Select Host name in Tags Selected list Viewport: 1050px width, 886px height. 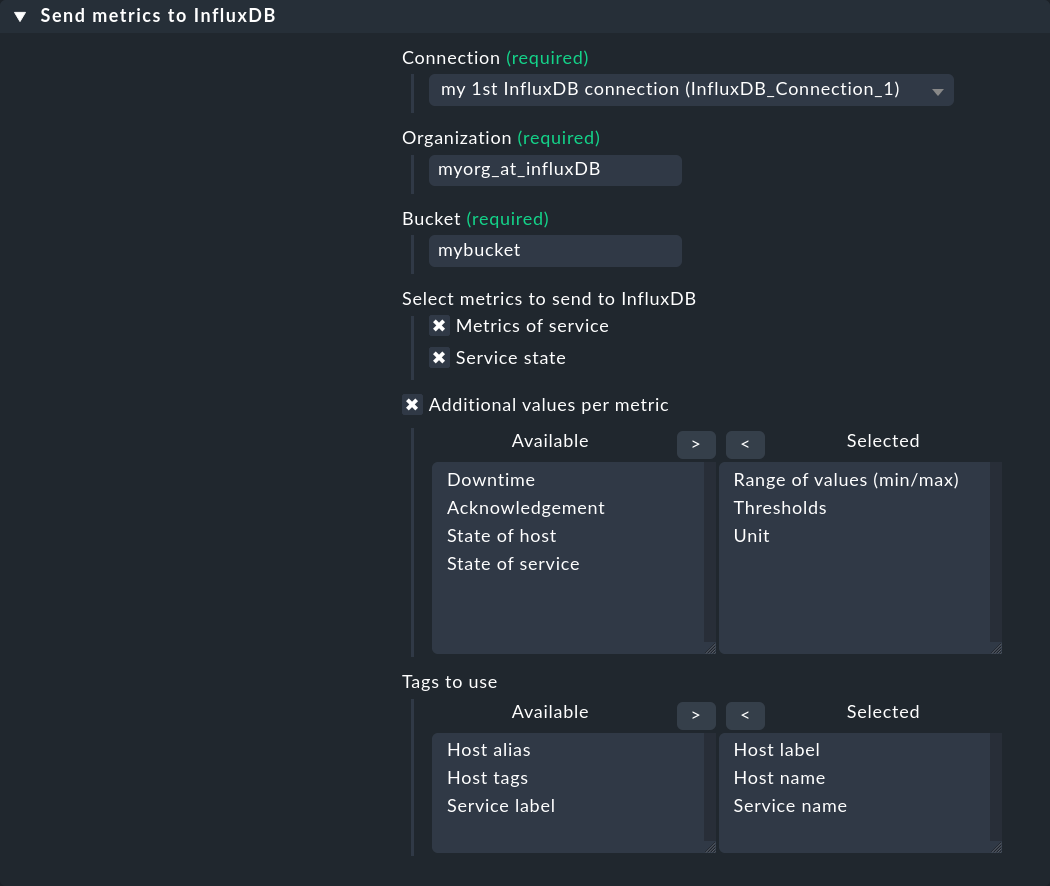pos(779,778)
